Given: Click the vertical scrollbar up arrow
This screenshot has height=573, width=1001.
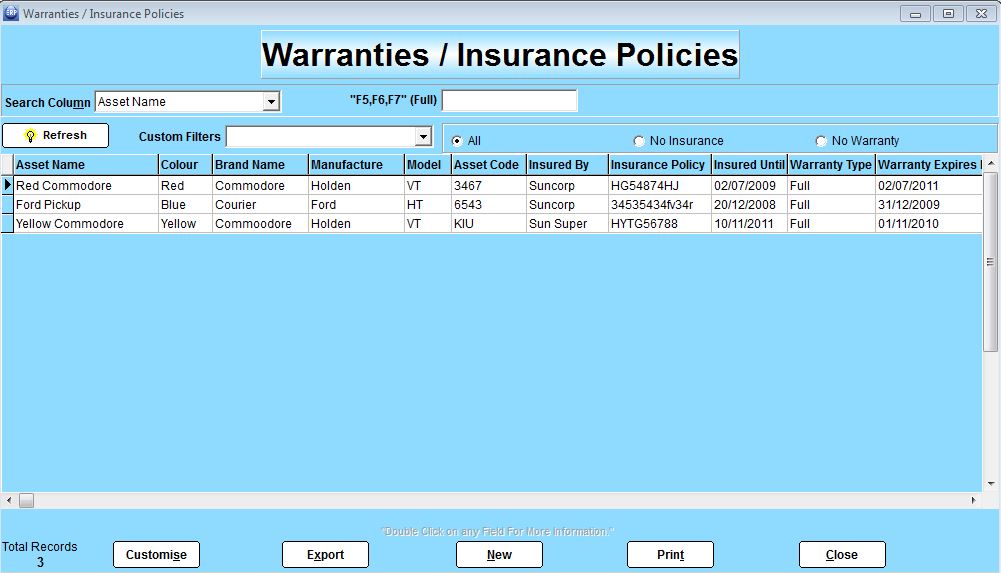Looking at the screenshot, I should [990, 163].
